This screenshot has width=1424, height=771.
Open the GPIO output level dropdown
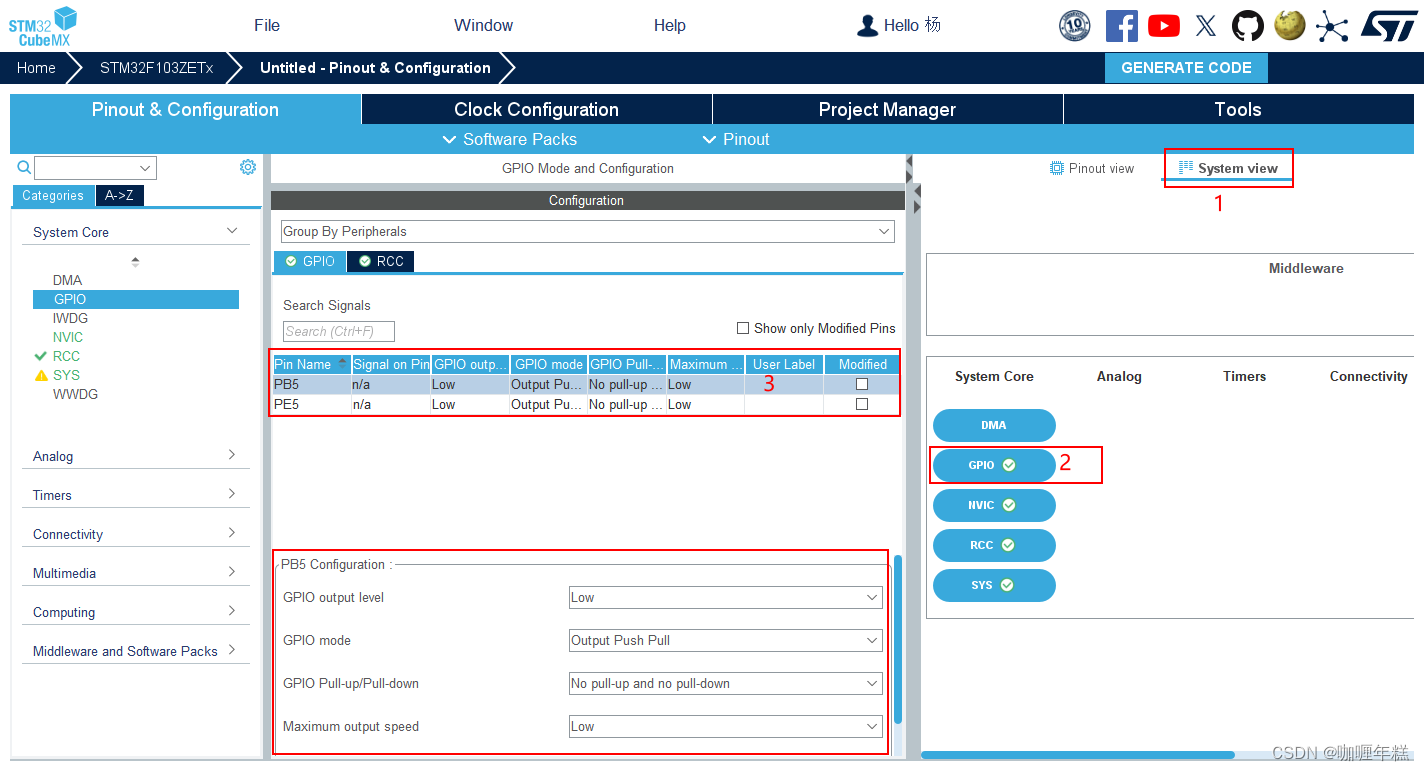pos(725,597)
